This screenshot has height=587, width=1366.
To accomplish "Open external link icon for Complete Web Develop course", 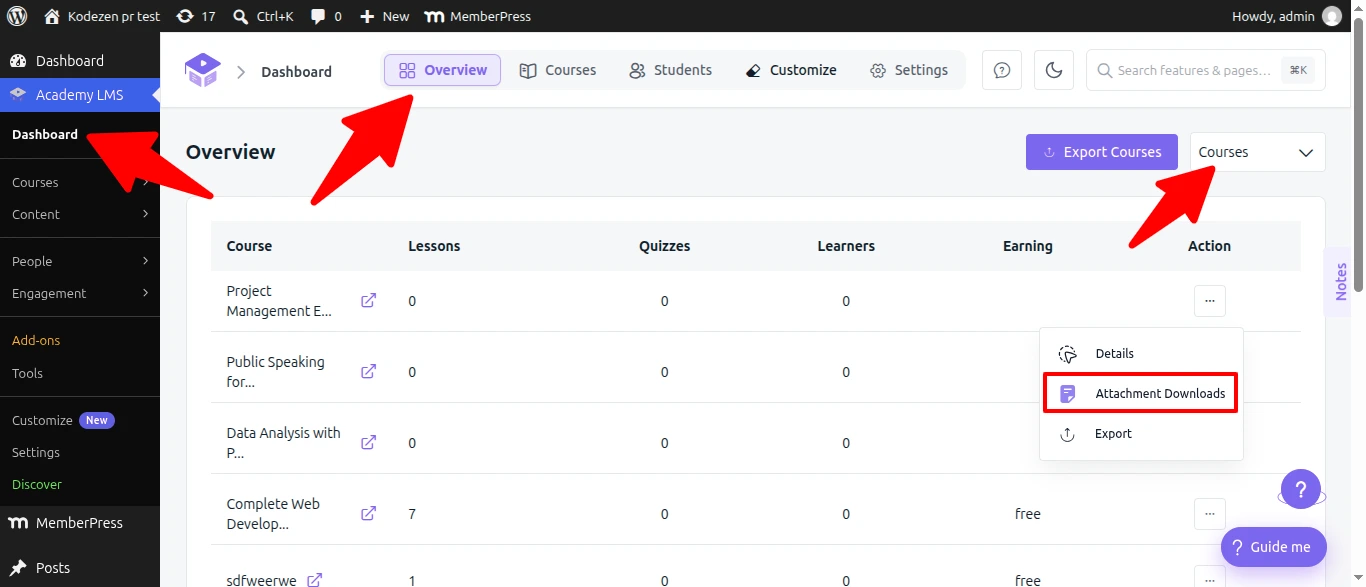I will pos(368,513).
